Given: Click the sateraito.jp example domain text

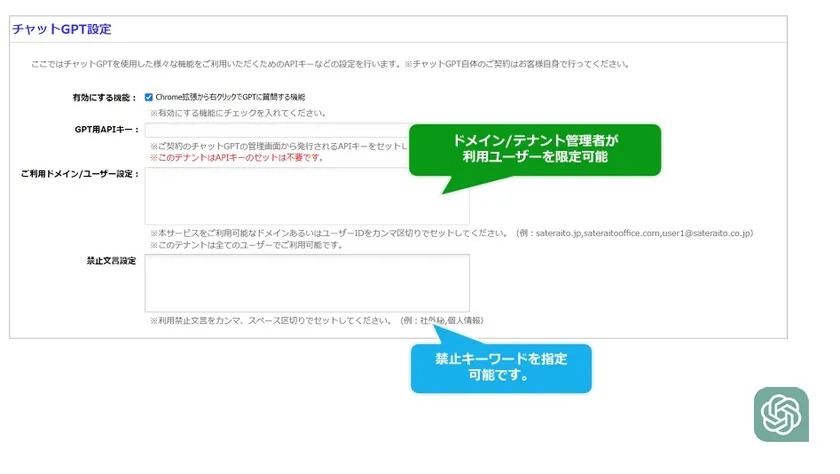Looking at the screenshot, I should tap(558, 233).
